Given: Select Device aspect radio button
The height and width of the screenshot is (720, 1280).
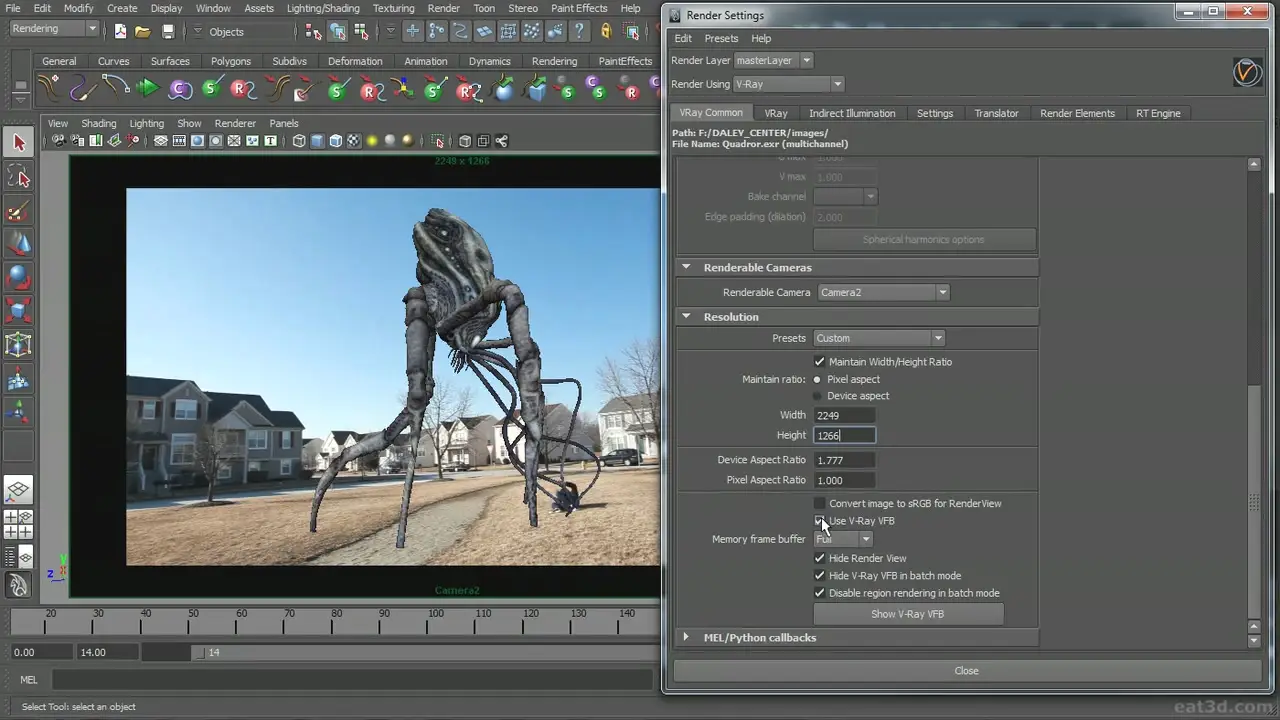Looking at the screenshot, I should pos(818,396).
